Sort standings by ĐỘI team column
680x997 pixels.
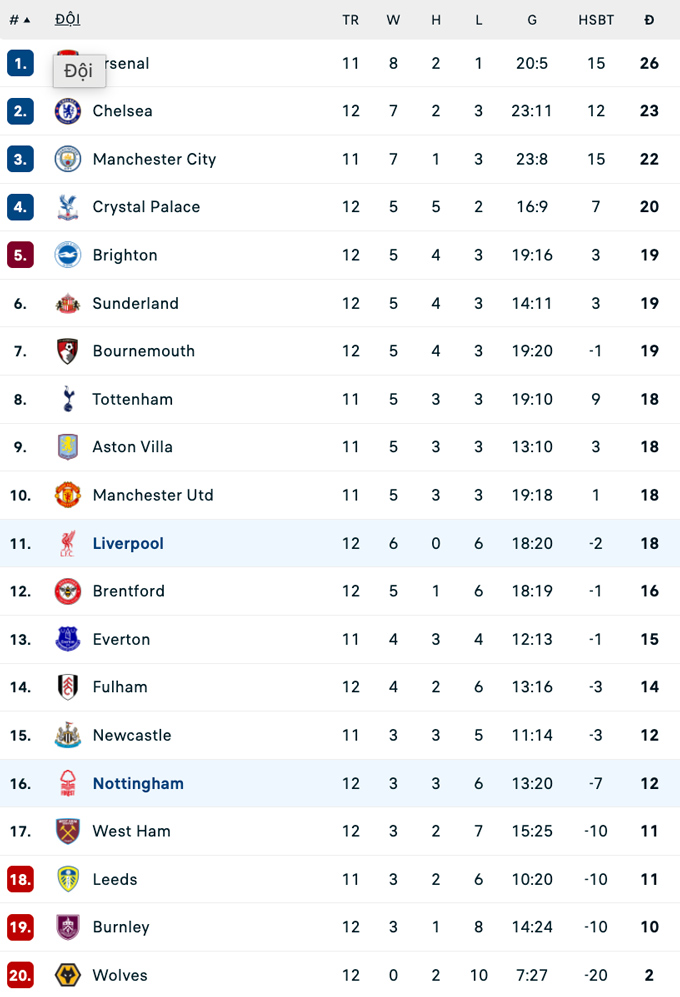[67, 20]
